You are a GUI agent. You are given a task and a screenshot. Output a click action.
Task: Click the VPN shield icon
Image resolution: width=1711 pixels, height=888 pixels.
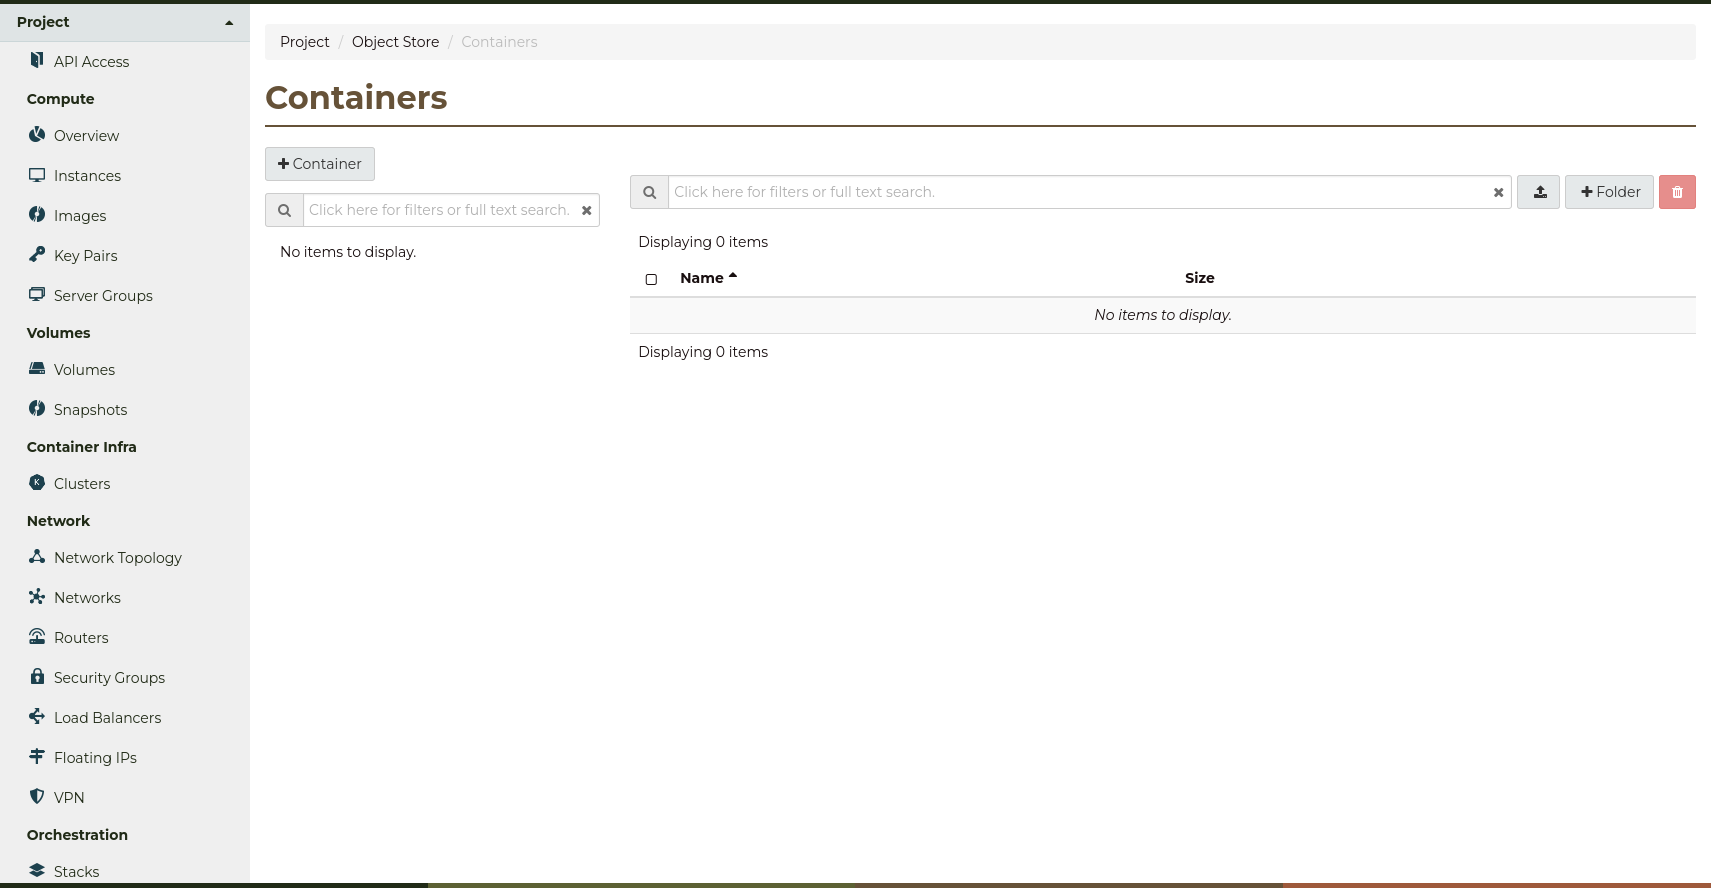[x=37, y=796]
